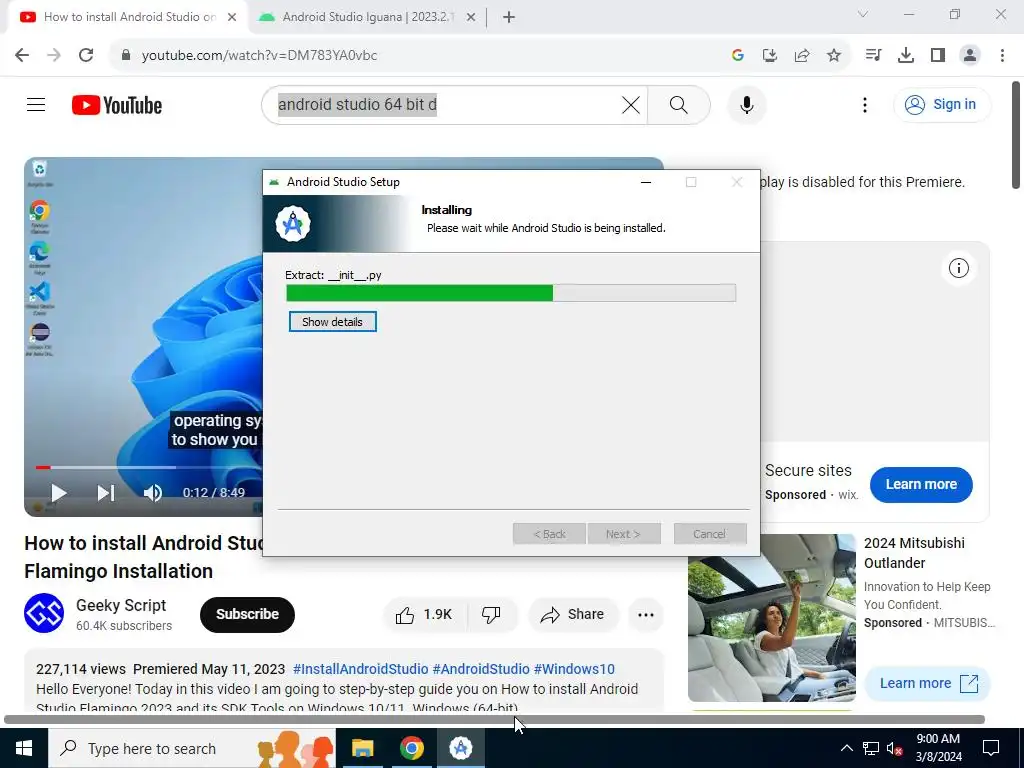Image resolution: width=1024 pixels, height=768 pixels.
Task: Open Chrome media controls icon
Action: pos(874,55)
